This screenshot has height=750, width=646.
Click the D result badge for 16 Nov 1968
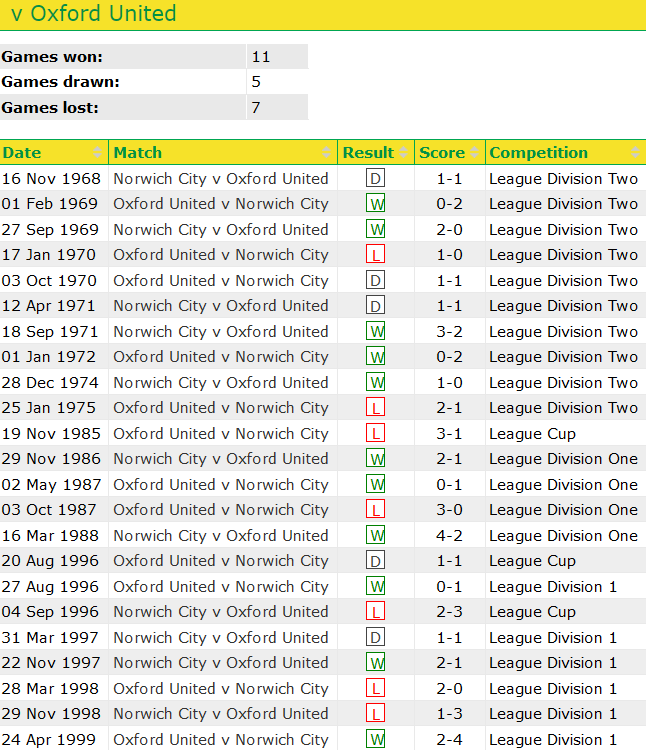coord(376,179)
